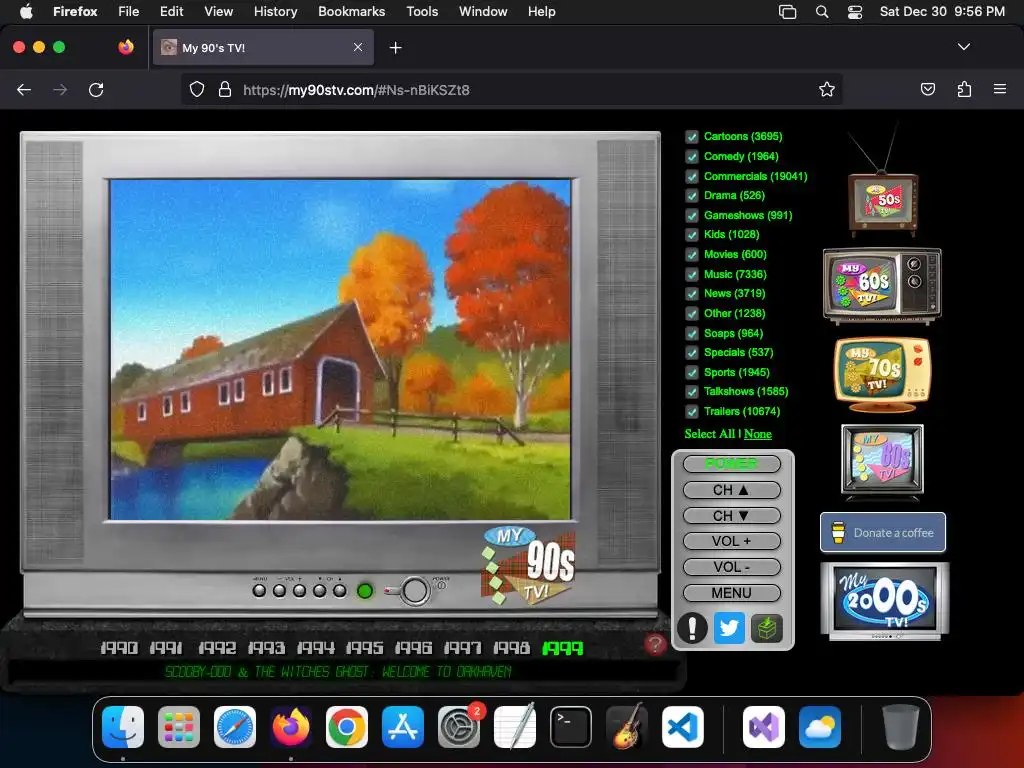This screenshot has width=1024, height=768.
Task: Go back with browser back arrow
Action: (x=24, y=89)
